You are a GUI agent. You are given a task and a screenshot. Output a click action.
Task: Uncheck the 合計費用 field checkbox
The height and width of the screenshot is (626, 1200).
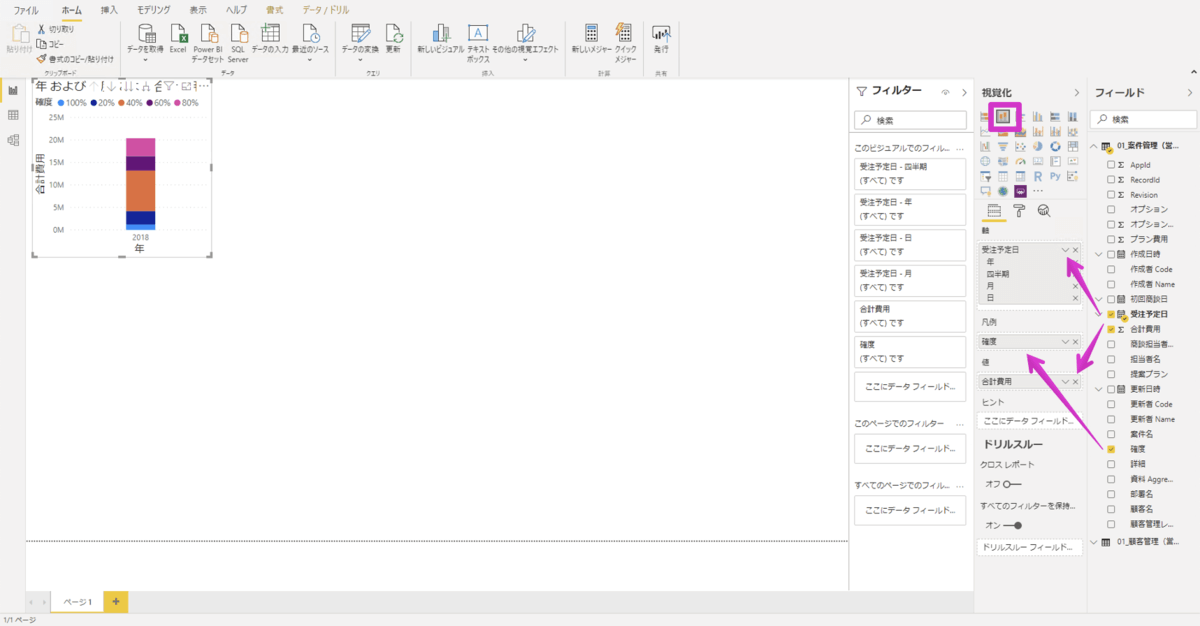1111,329
